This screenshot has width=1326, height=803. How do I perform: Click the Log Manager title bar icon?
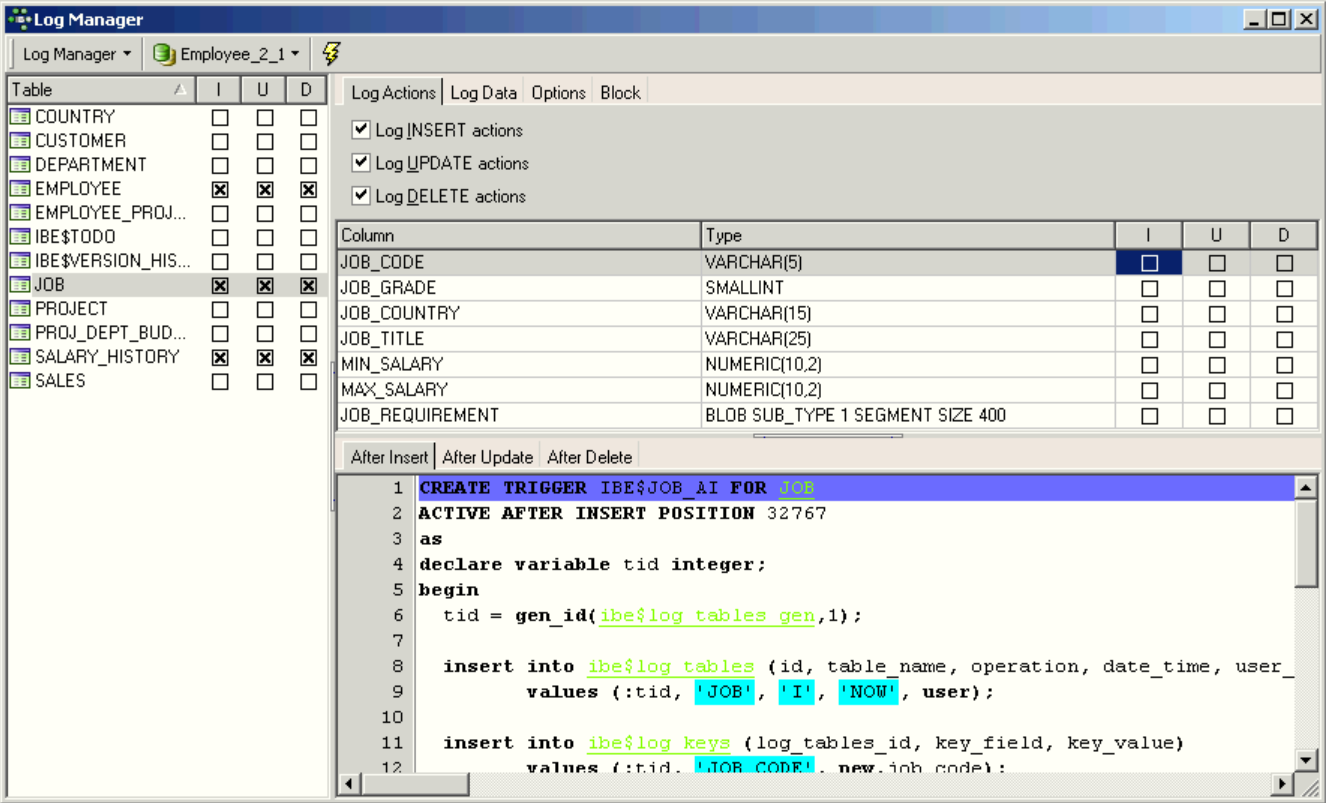pos(18,19)
